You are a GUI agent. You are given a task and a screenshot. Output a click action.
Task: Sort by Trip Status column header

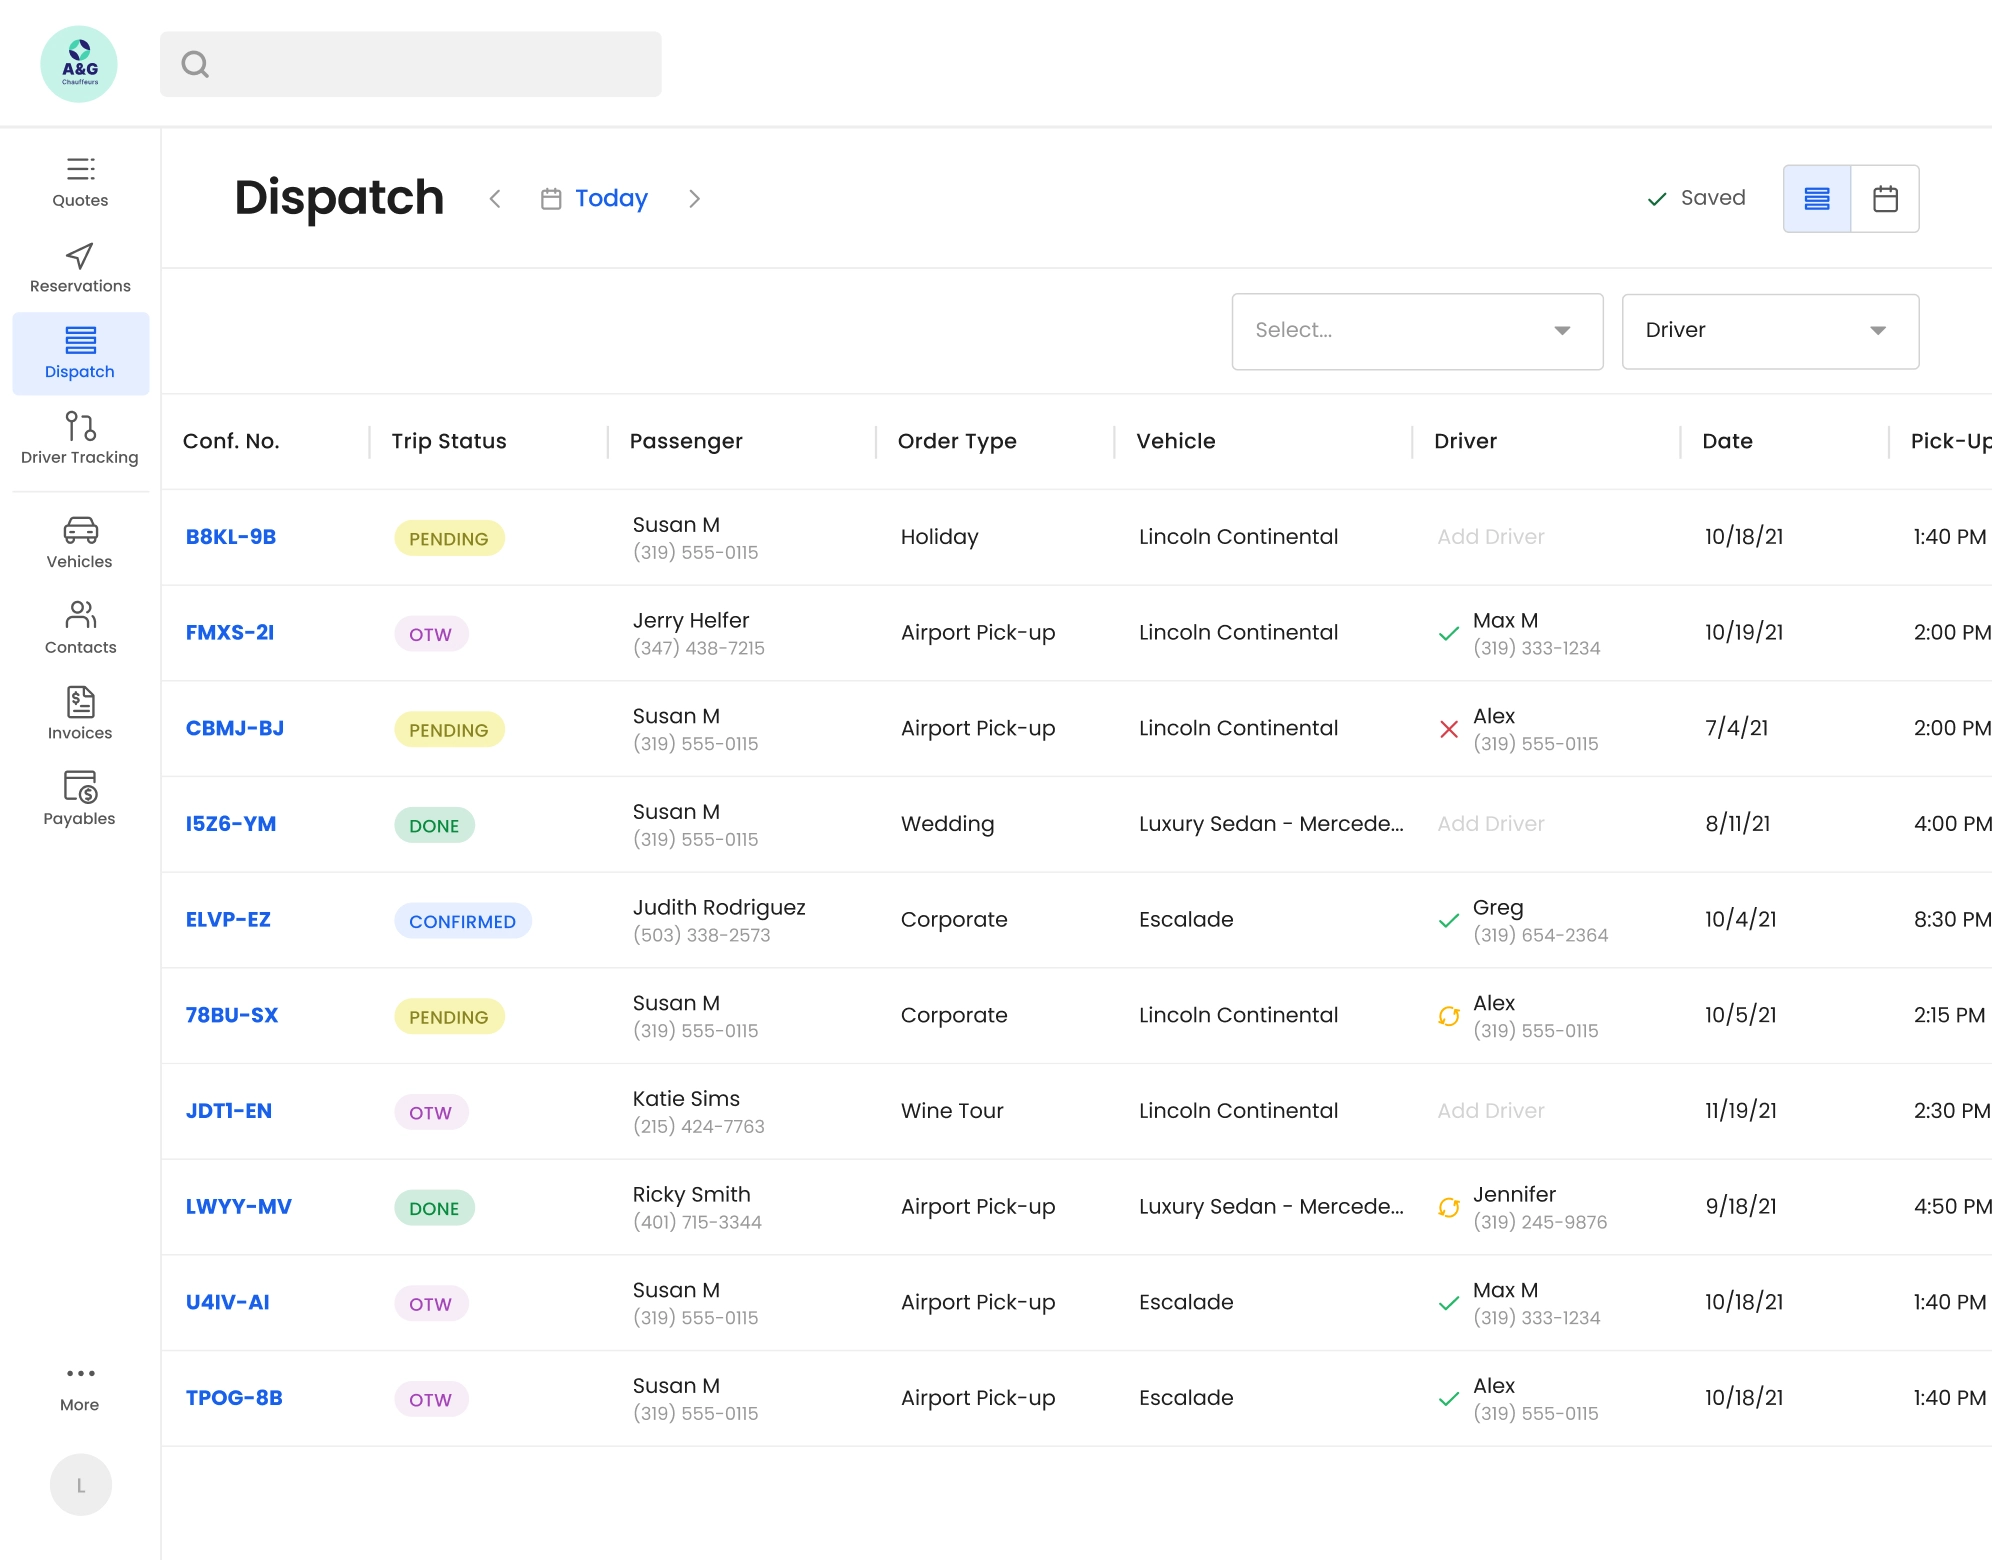tap(449, 441)
